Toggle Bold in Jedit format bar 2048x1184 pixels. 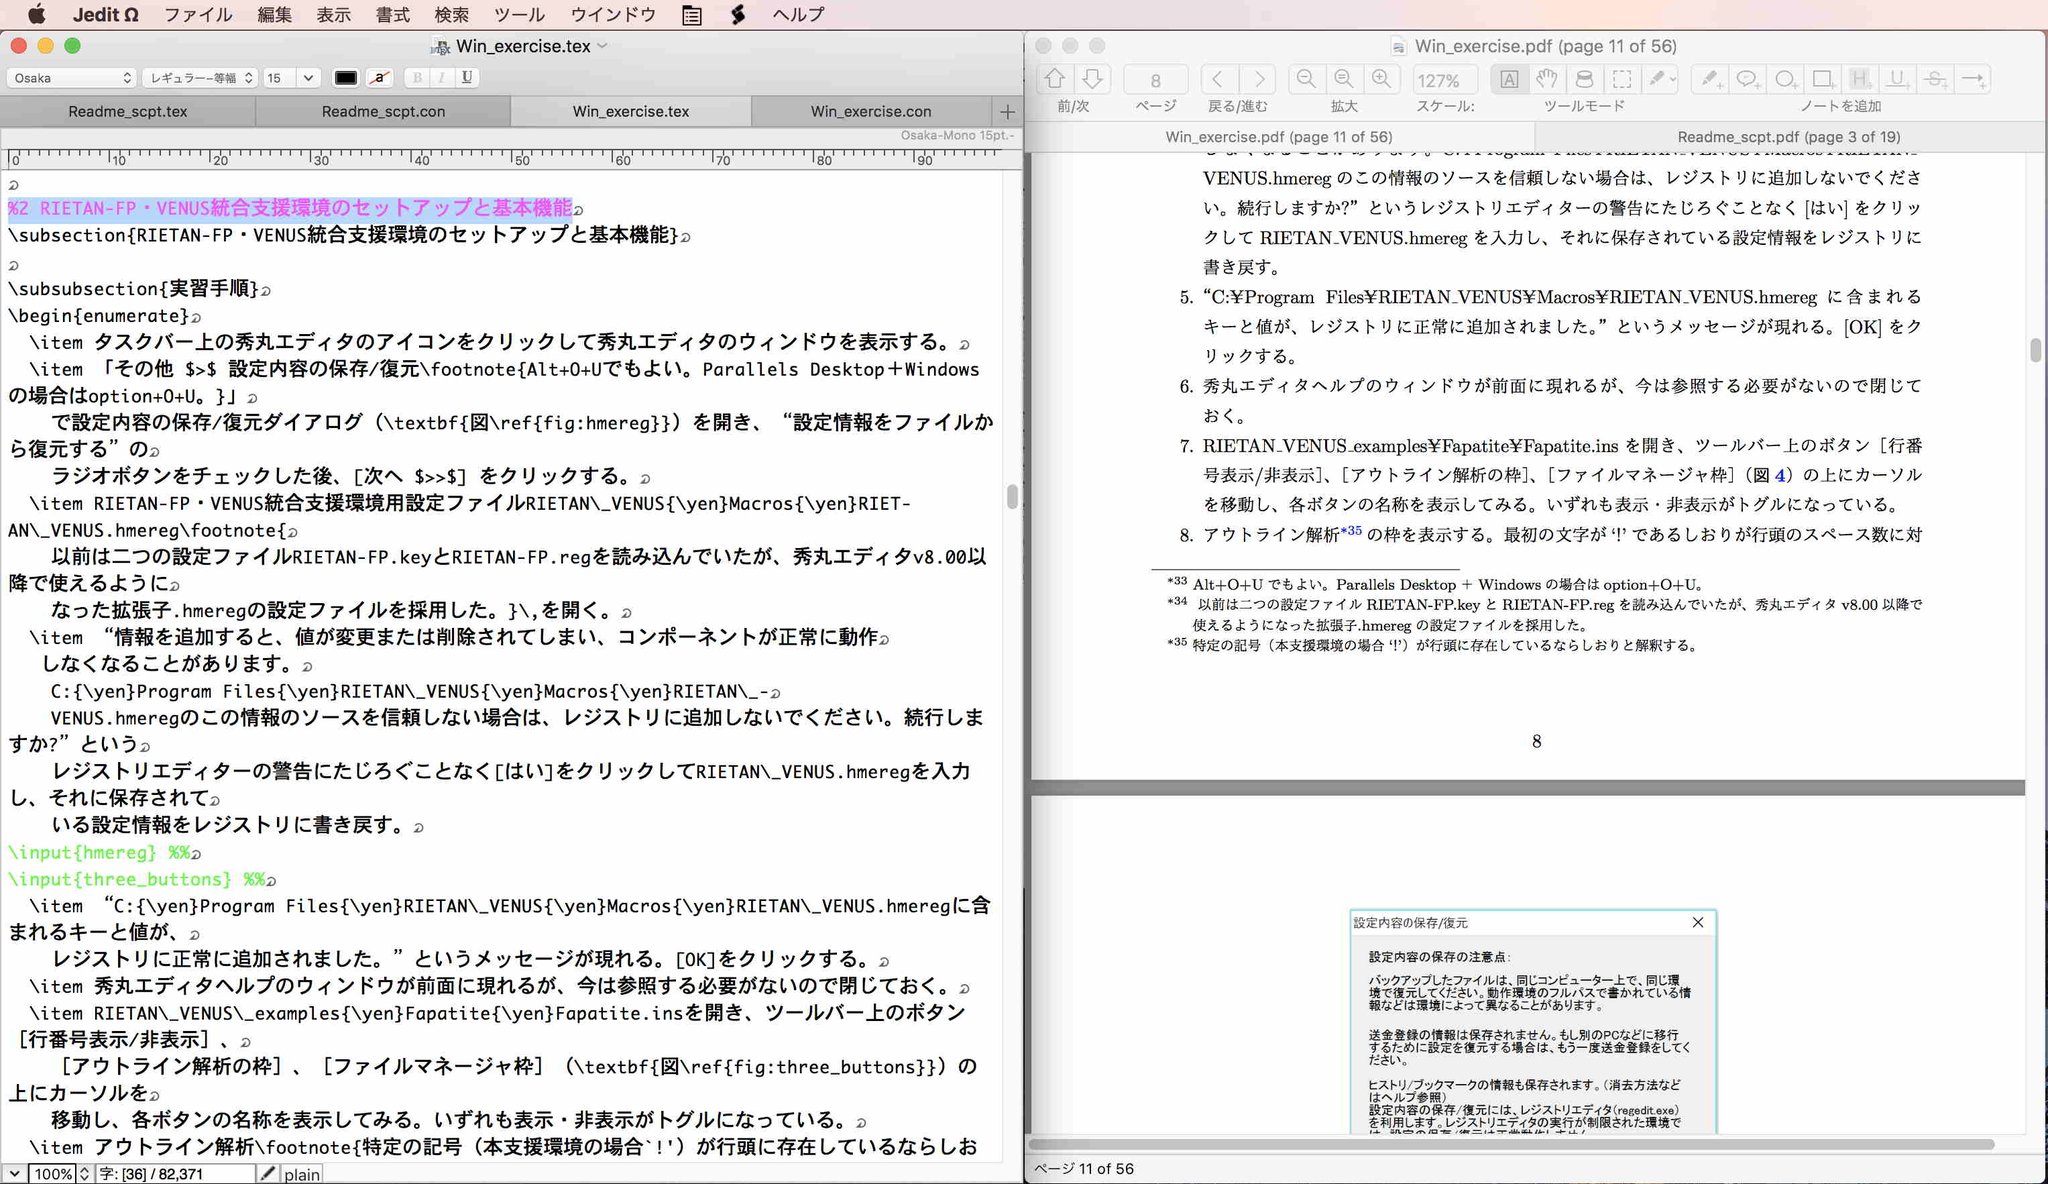417,77
